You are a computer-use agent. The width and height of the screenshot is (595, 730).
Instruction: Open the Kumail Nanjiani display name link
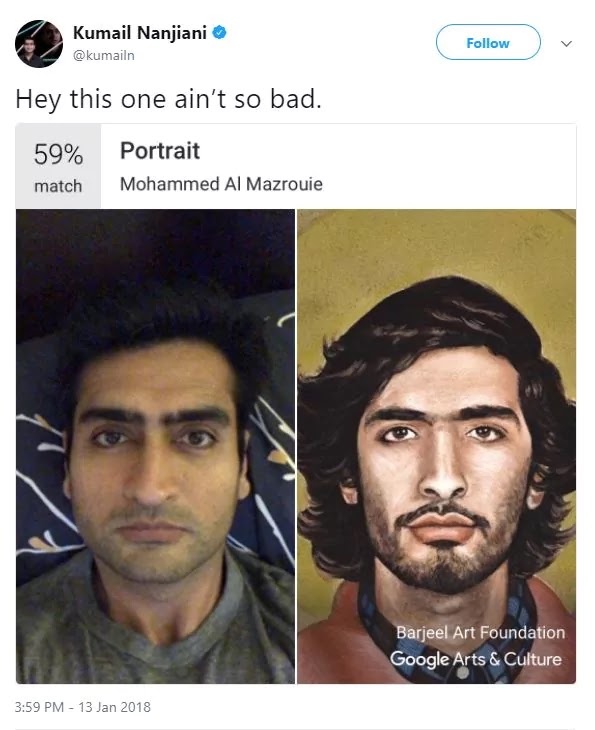[140, 33]
